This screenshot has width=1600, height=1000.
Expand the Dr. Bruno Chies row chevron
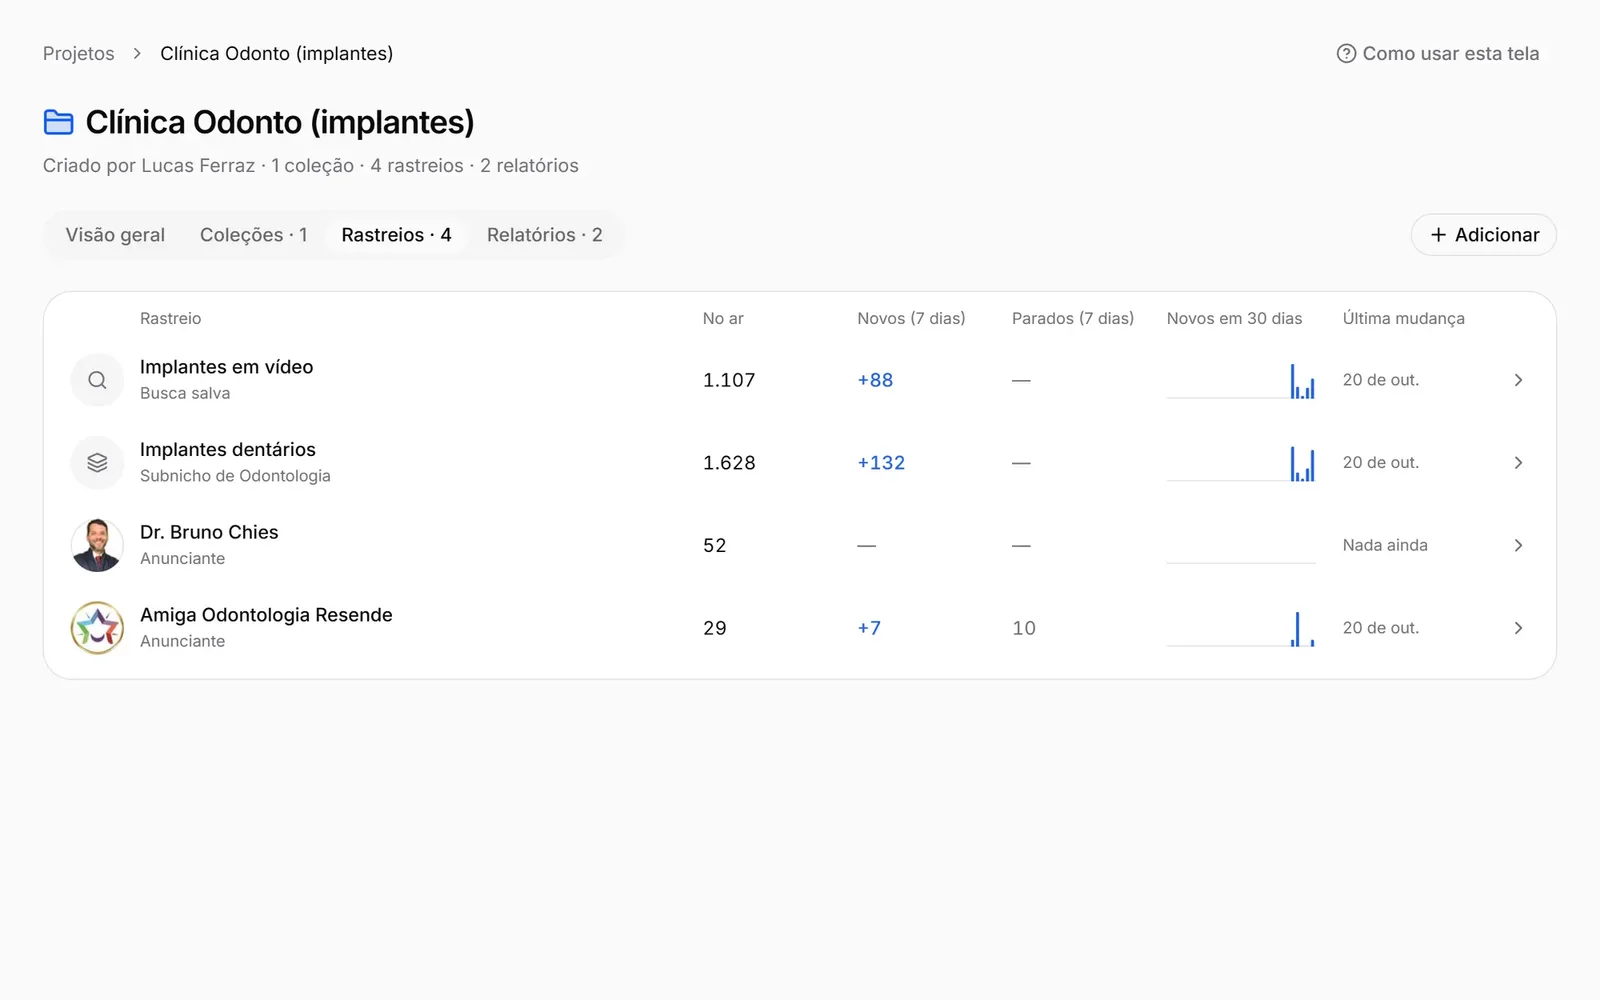(1518, 545)
